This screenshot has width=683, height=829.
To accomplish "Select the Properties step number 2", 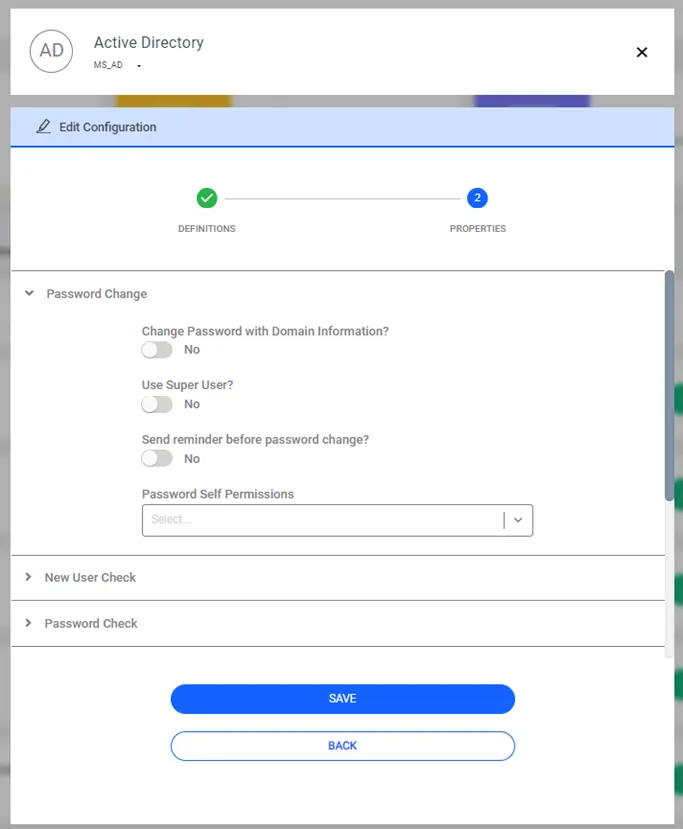I will (477, 198).
